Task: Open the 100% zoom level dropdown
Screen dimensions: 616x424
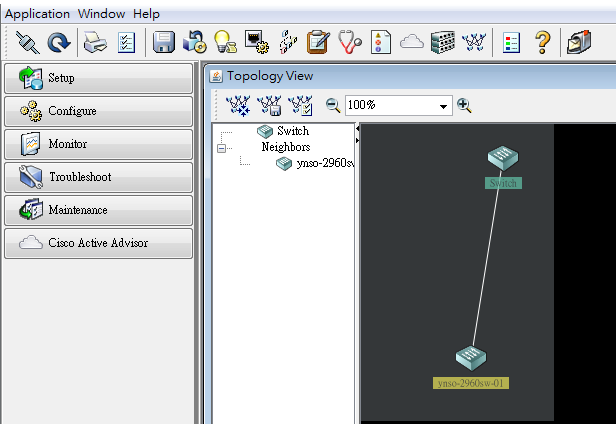Action: click(443, 106)
